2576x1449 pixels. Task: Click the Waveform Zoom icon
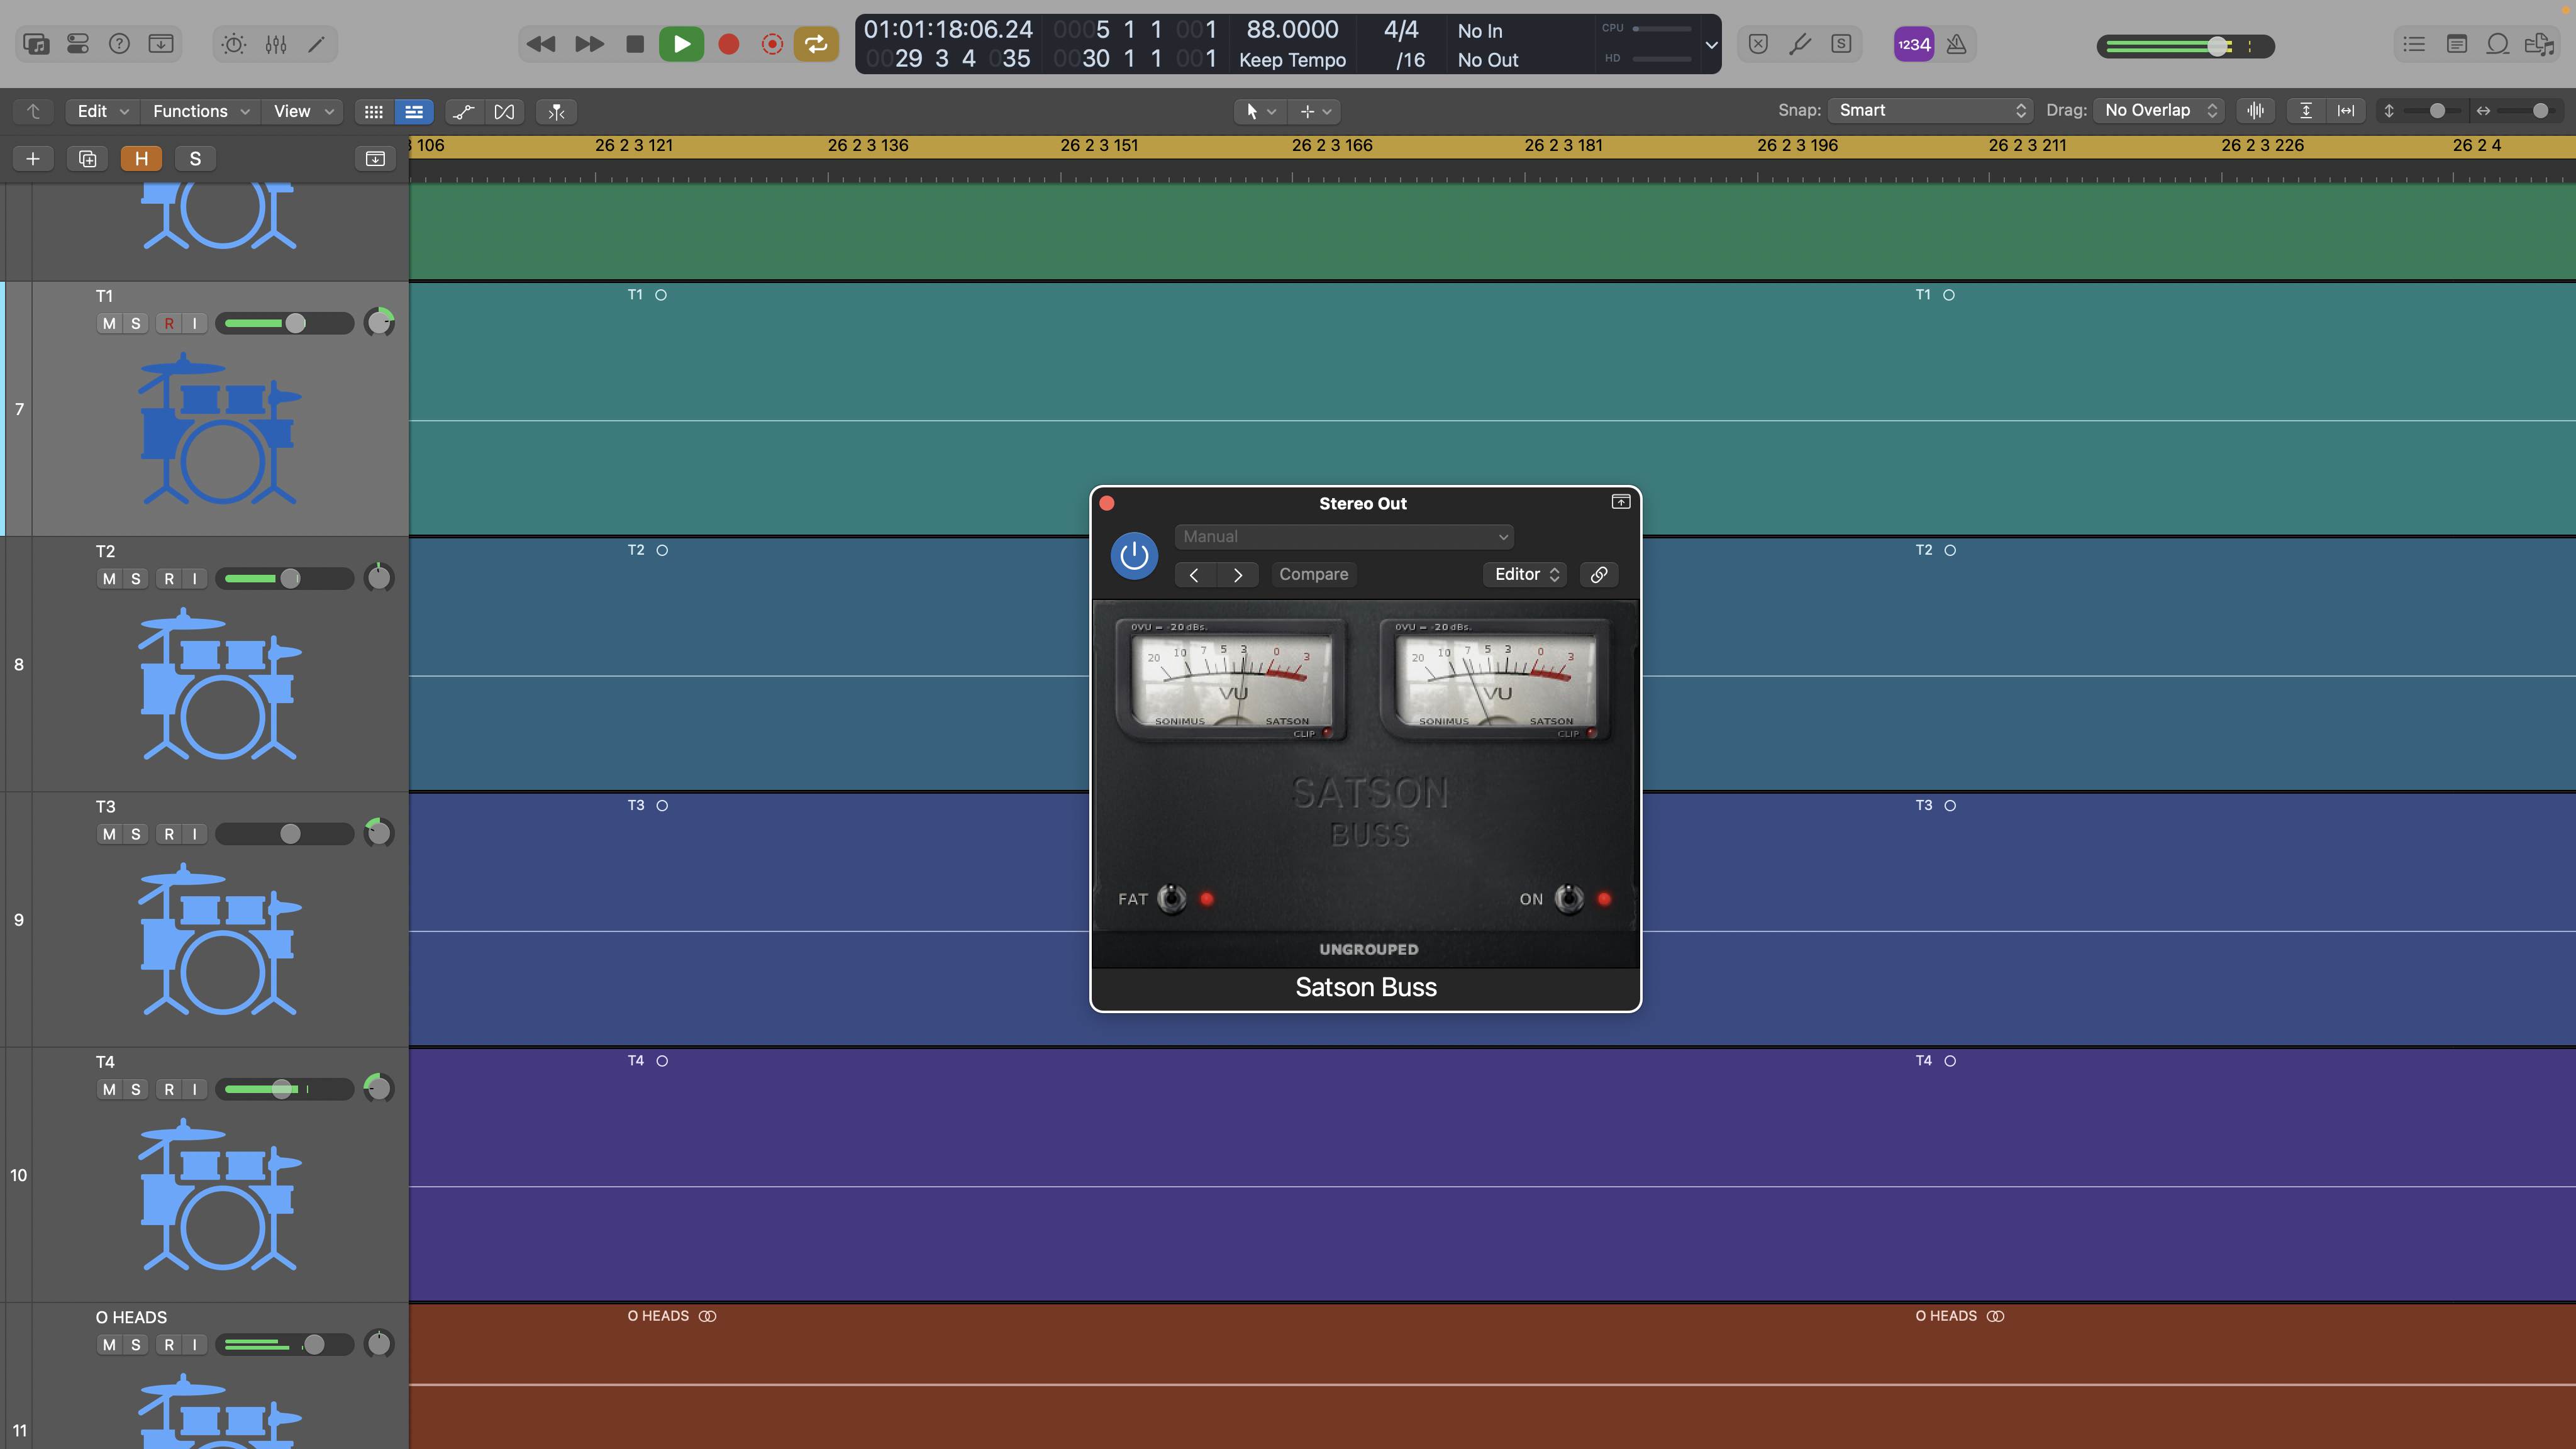click(x=2256, y=111)
